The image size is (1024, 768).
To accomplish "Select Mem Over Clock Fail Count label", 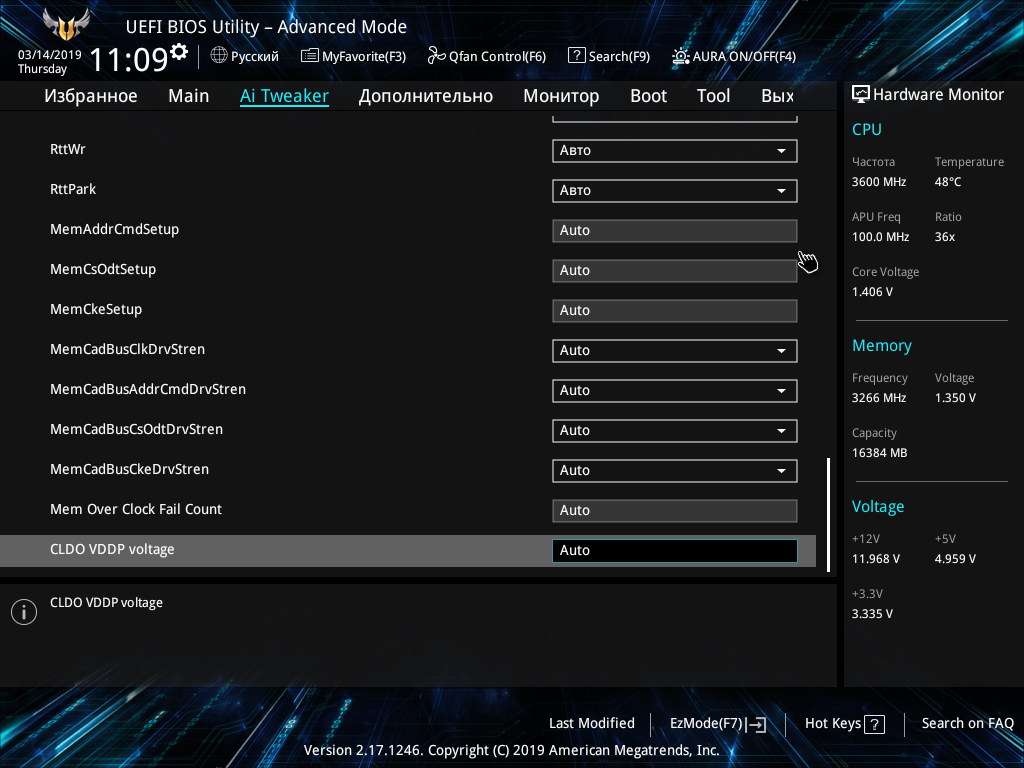I will pyautogui.click(x=136, y=509).
